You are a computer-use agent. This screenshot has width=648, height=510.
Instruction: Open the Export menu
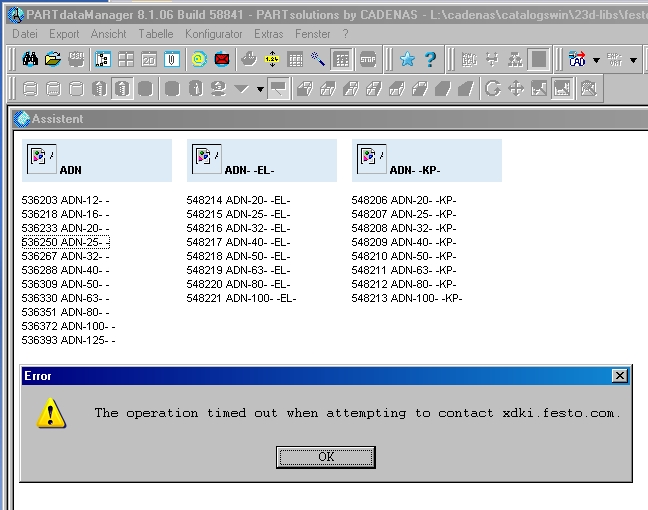[64, 34]
